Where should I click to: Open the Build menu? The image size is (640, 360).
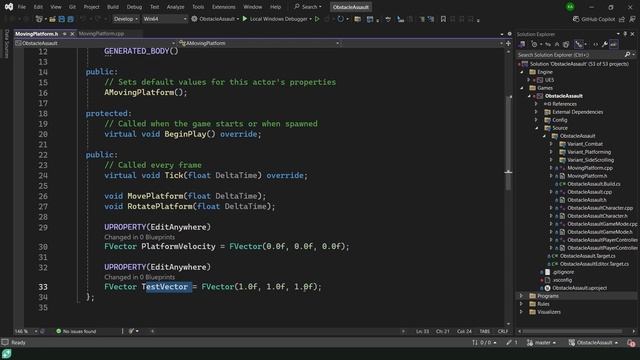click(x=113, y=7)
